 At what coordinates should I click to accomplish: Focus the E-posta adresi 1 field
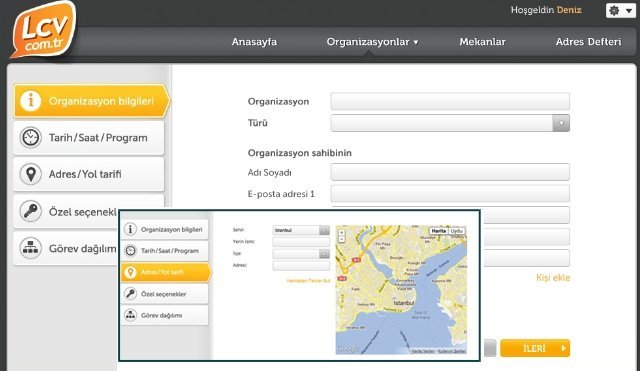pyautogui.click(x=450, y=194)
